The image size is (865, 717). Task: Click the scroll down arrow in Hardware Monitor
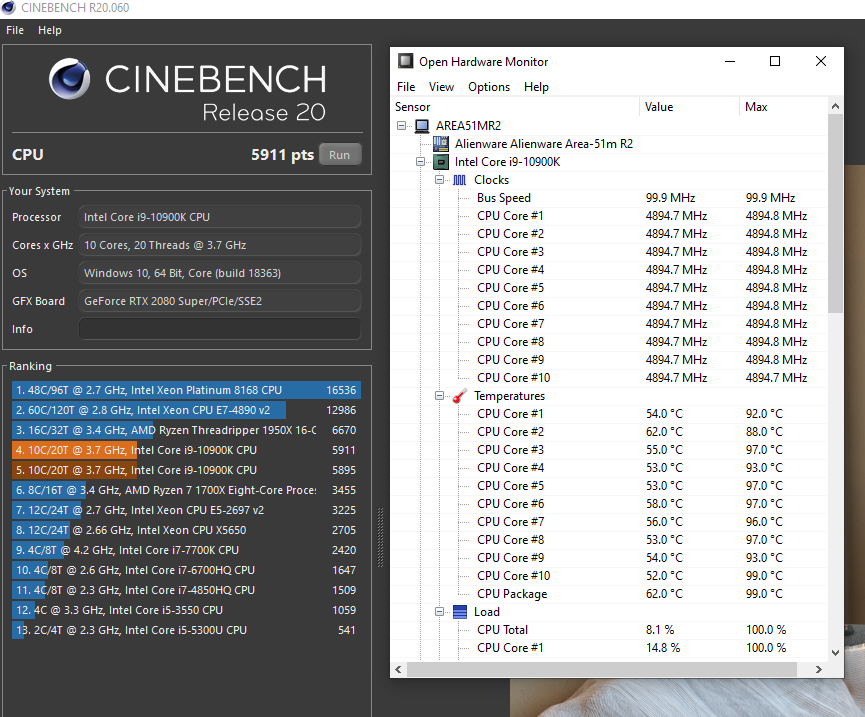pos(835,653)
